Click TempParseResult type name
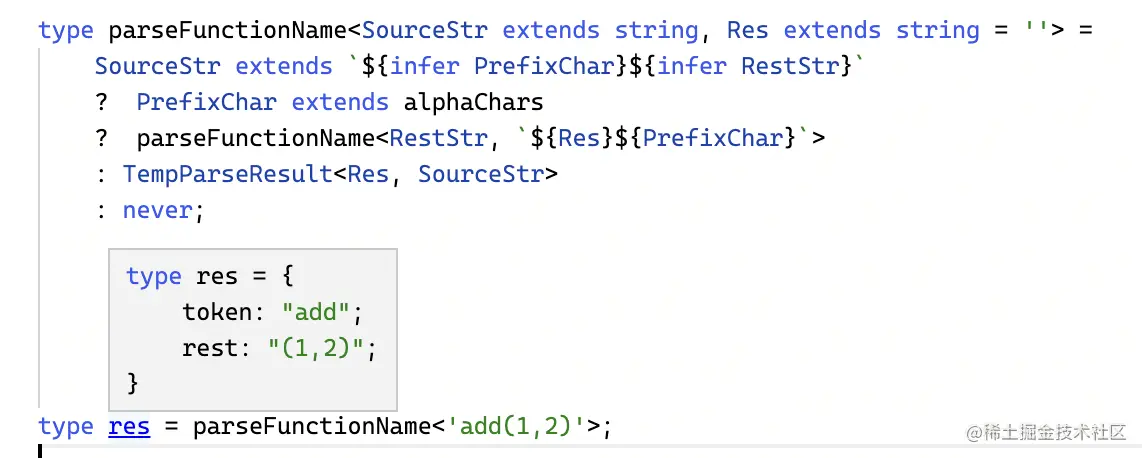Viewport: 1142px width, 458px height. click(x=227, y=174)
